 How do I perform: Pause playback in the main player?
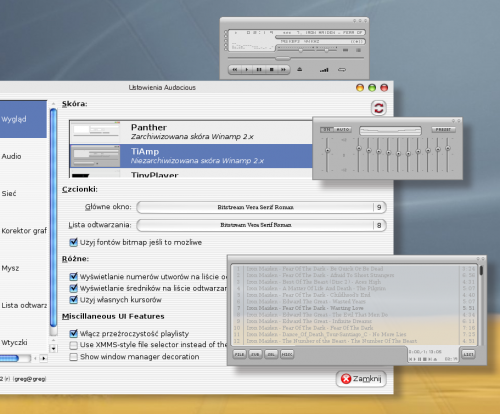[259, 70]
